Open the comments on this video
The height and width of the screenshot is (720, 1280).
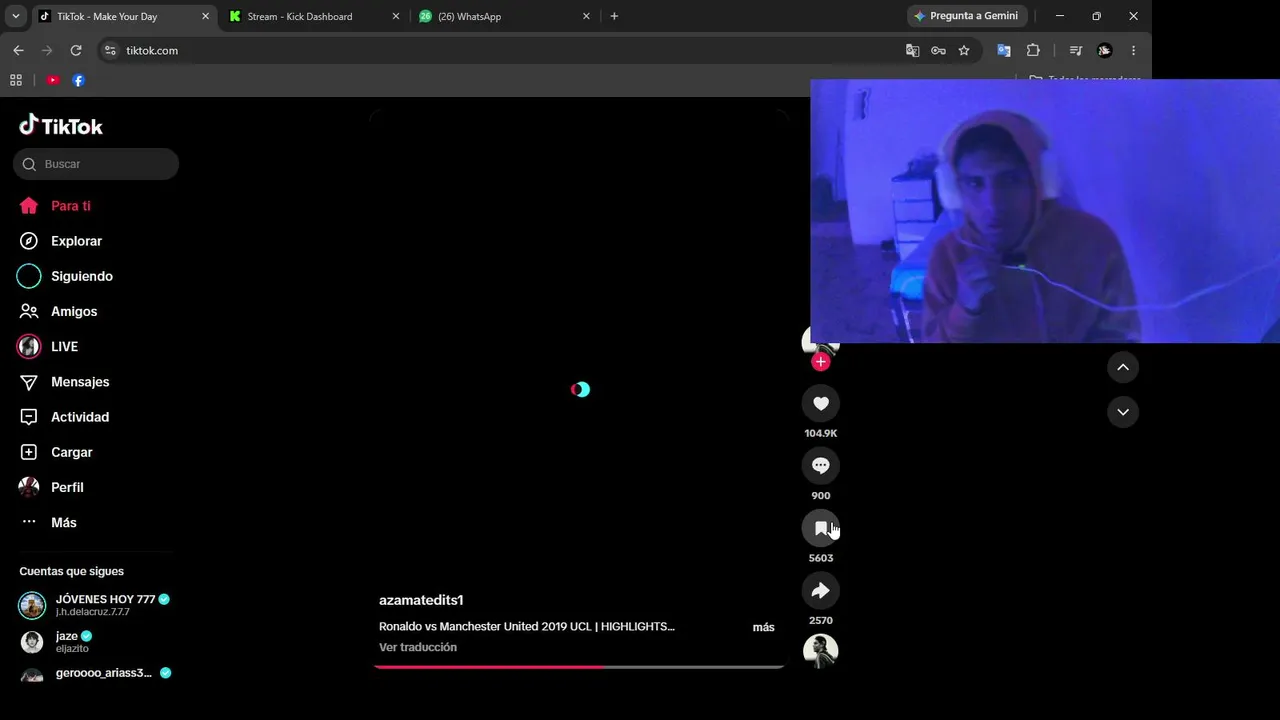coord(820,465)
